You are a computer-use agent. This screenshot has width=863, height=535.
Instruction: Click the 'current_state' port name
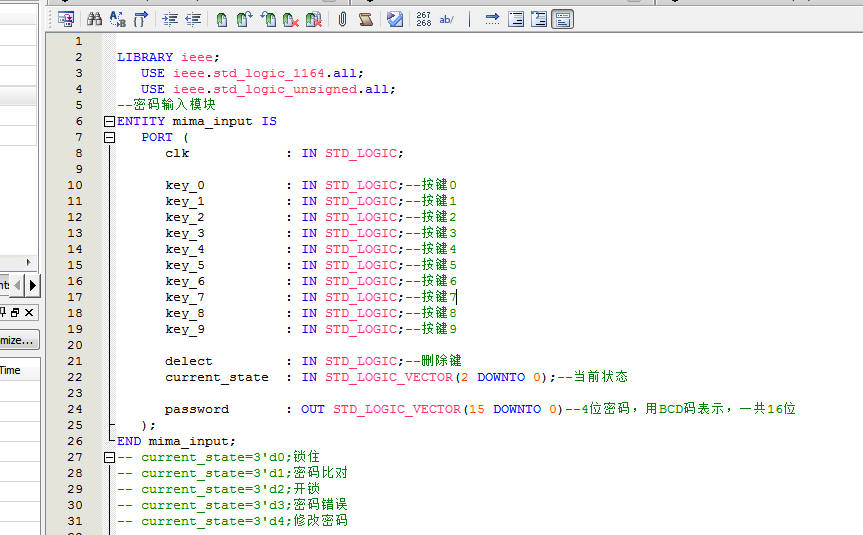click(x=217, y=377)
